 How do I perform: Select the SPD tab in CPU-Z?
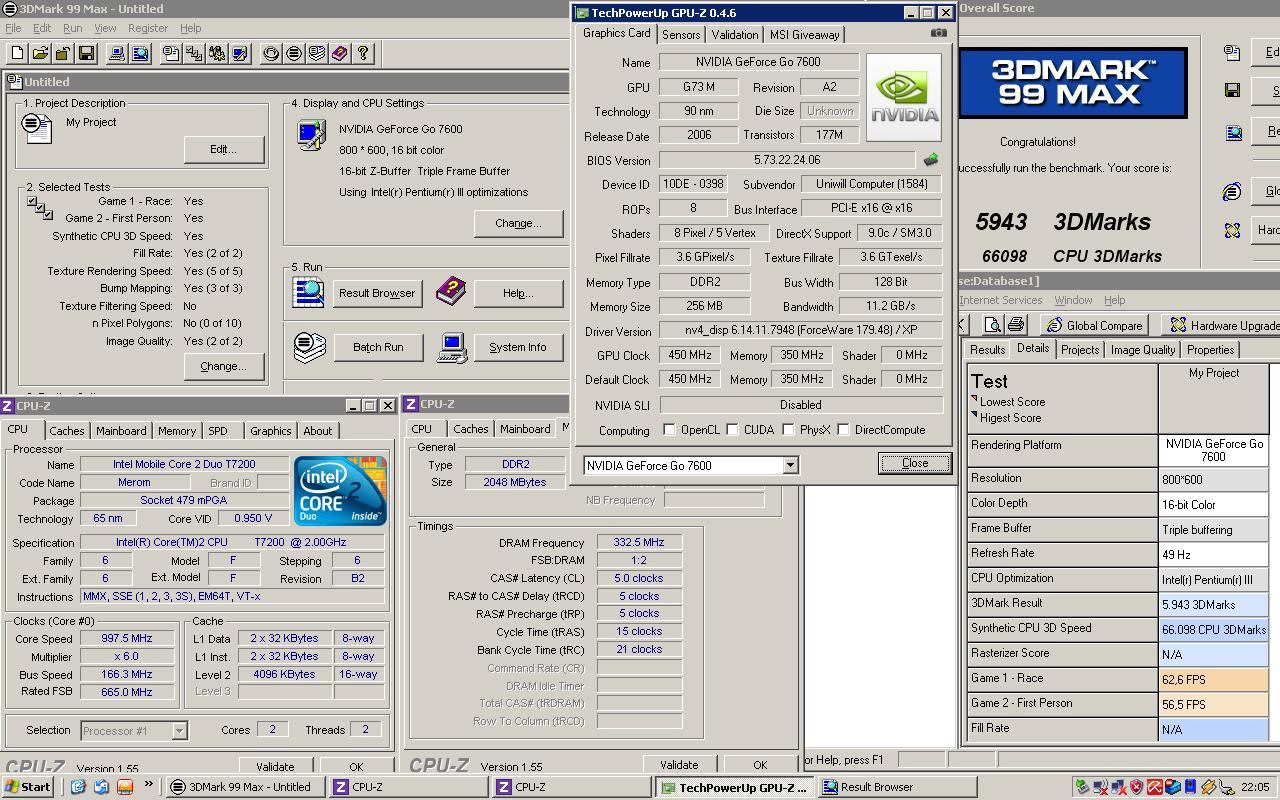click(x=217, y=431)
